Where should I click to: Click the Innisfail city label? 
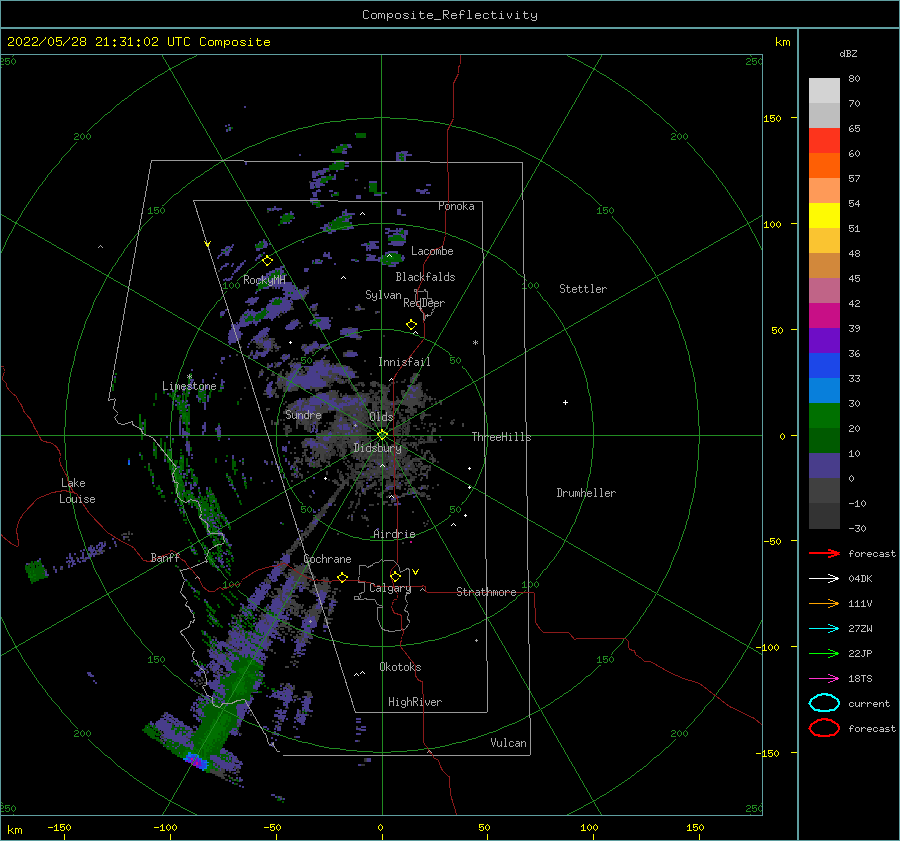tap(404, 362)
